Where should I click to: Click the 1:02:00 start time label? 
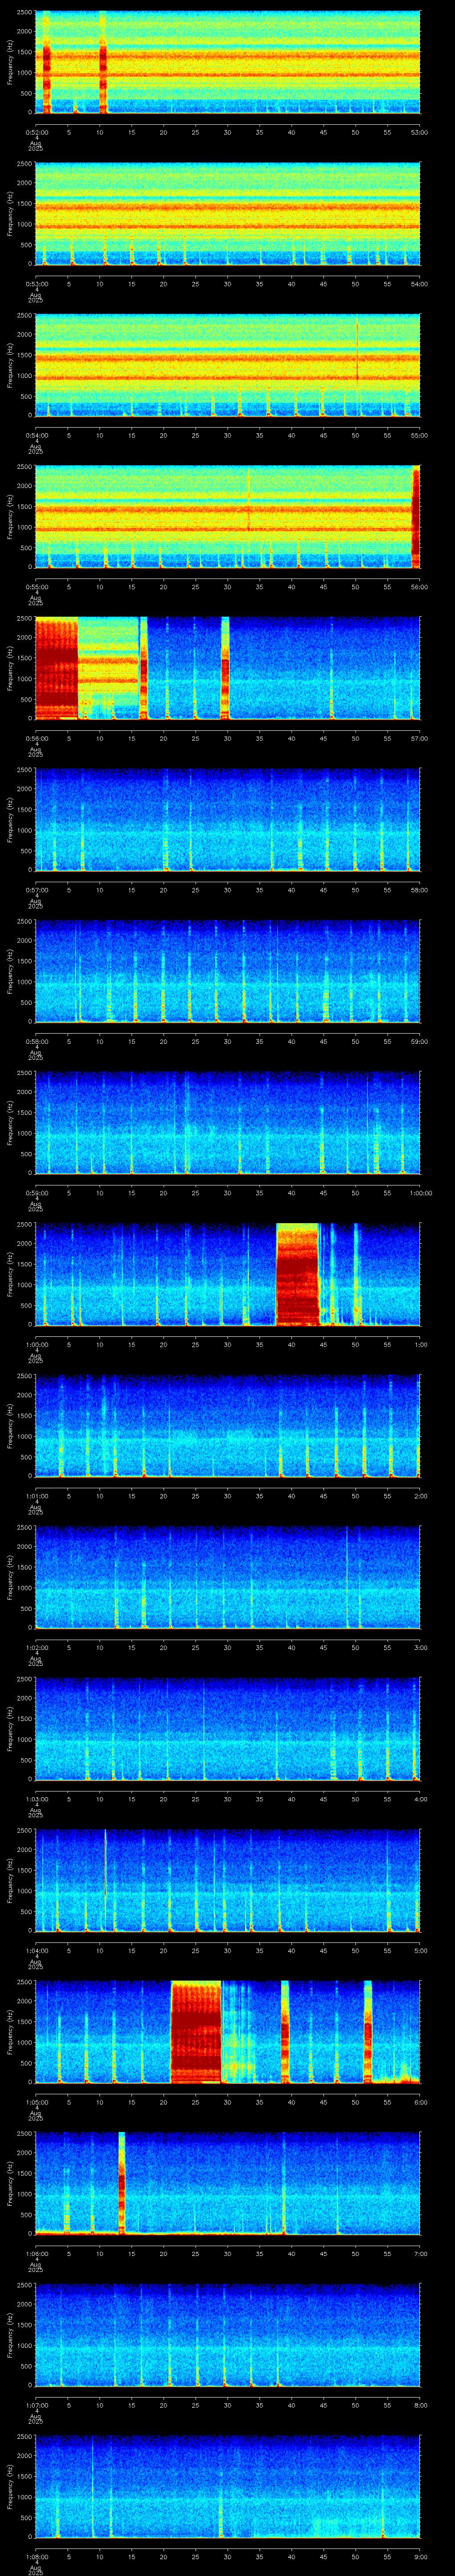tap(36, 1647)
